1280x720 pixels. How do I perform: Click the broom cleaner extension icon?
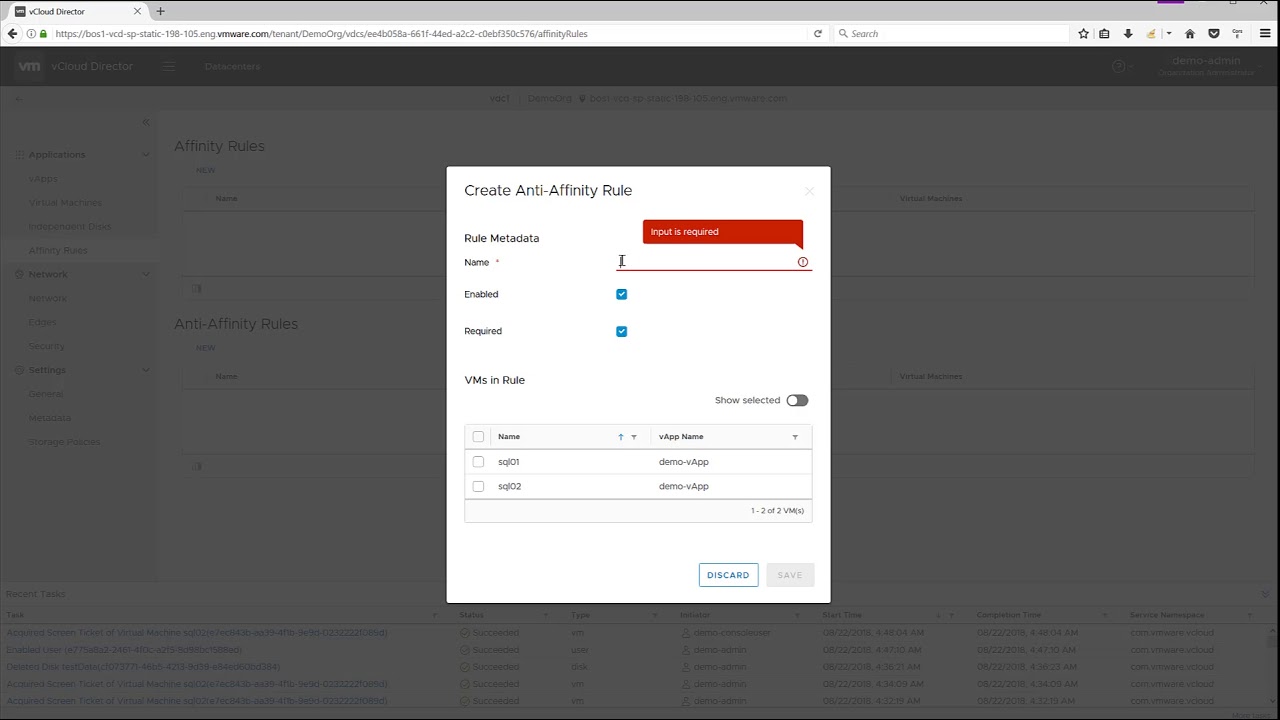[1151, 33]
